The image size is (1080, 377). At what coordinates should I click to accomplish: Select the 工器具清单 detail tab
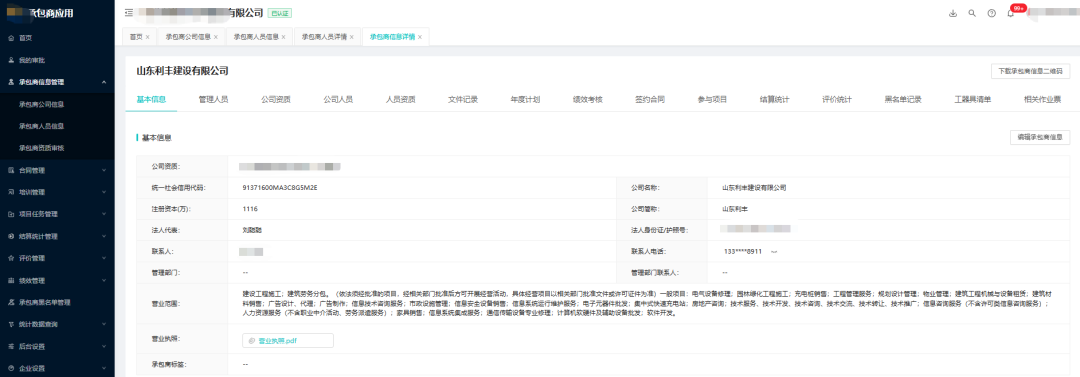click(973, 99)
